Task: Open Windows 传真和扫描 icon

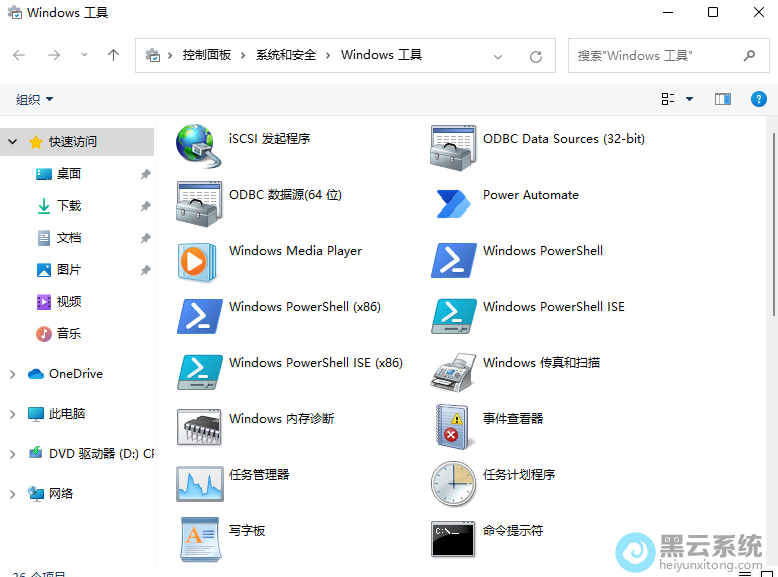Action: [x=453, y=371]
